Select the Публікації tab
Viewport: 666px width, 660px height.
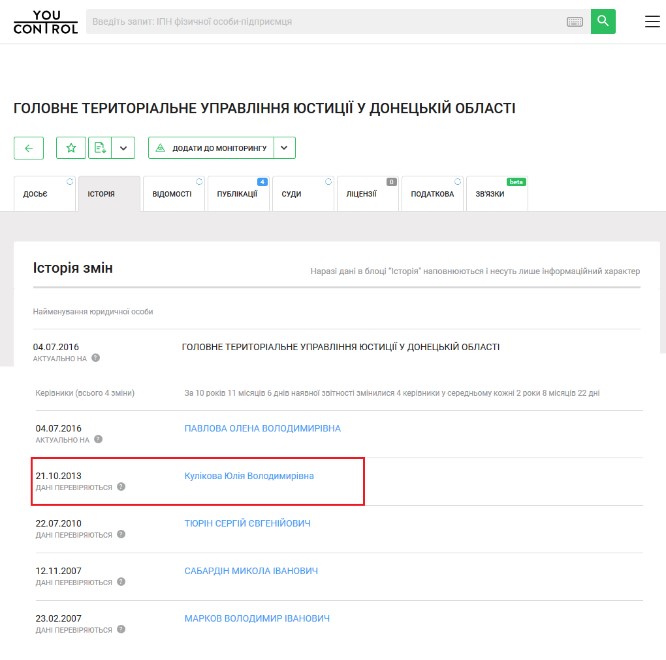pos(237,194)
